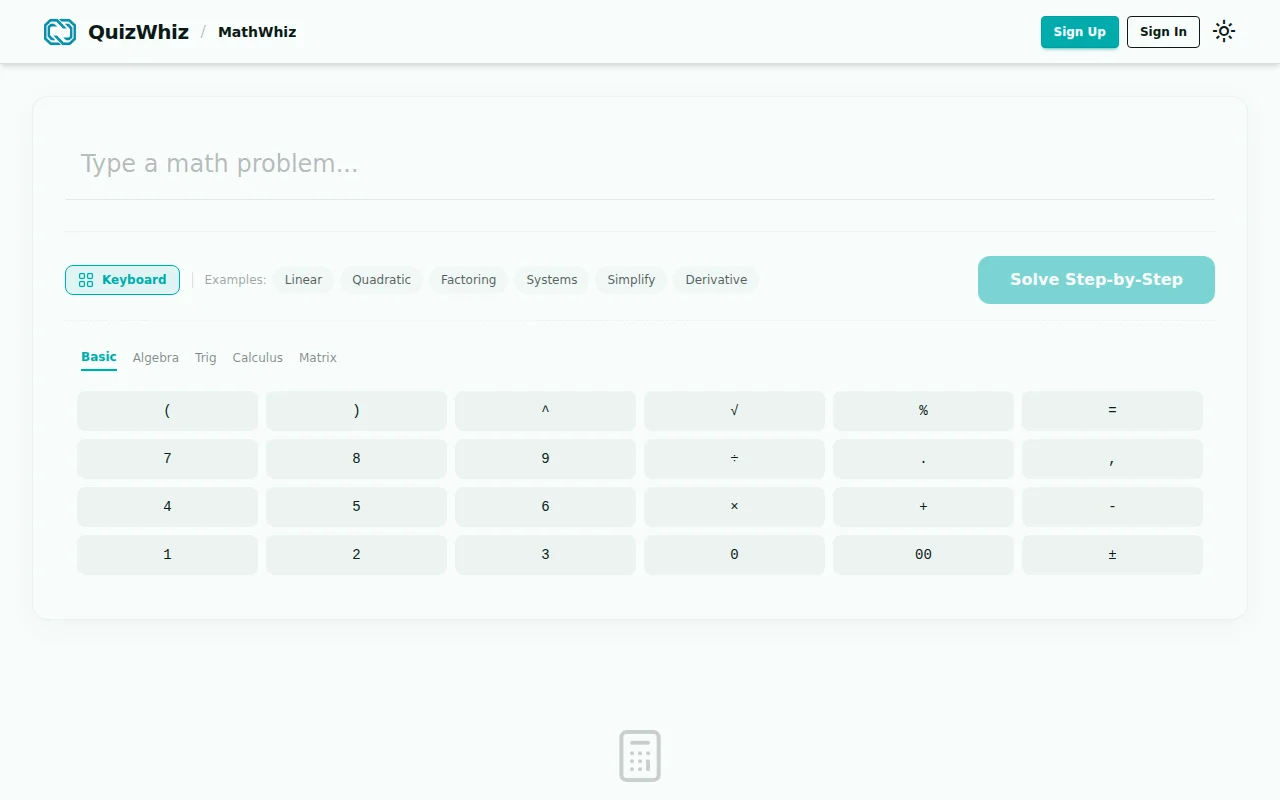Tap the number 8 key

coord(356,459)
